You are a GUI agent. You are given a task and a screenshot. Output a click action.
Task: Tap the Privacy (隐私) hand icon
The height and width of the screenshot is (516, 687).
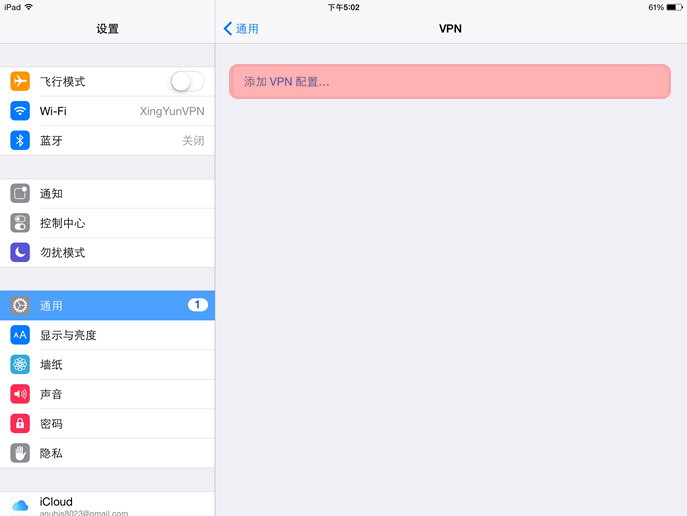[20, 453]
